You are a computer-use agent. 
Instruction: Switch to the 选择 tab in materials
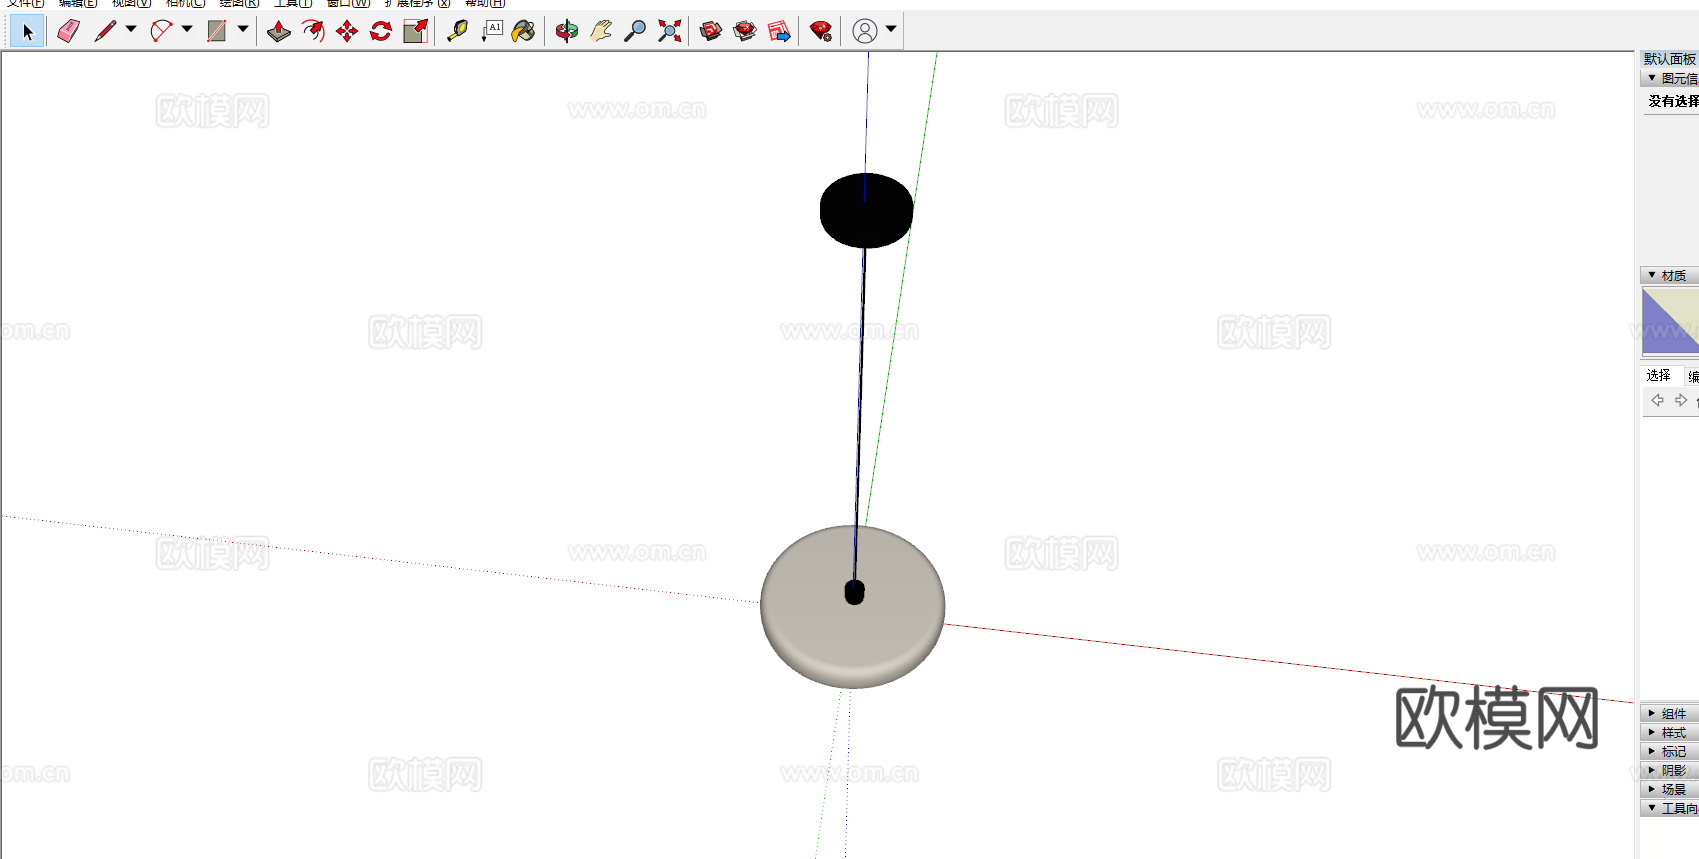point(1659,375)
